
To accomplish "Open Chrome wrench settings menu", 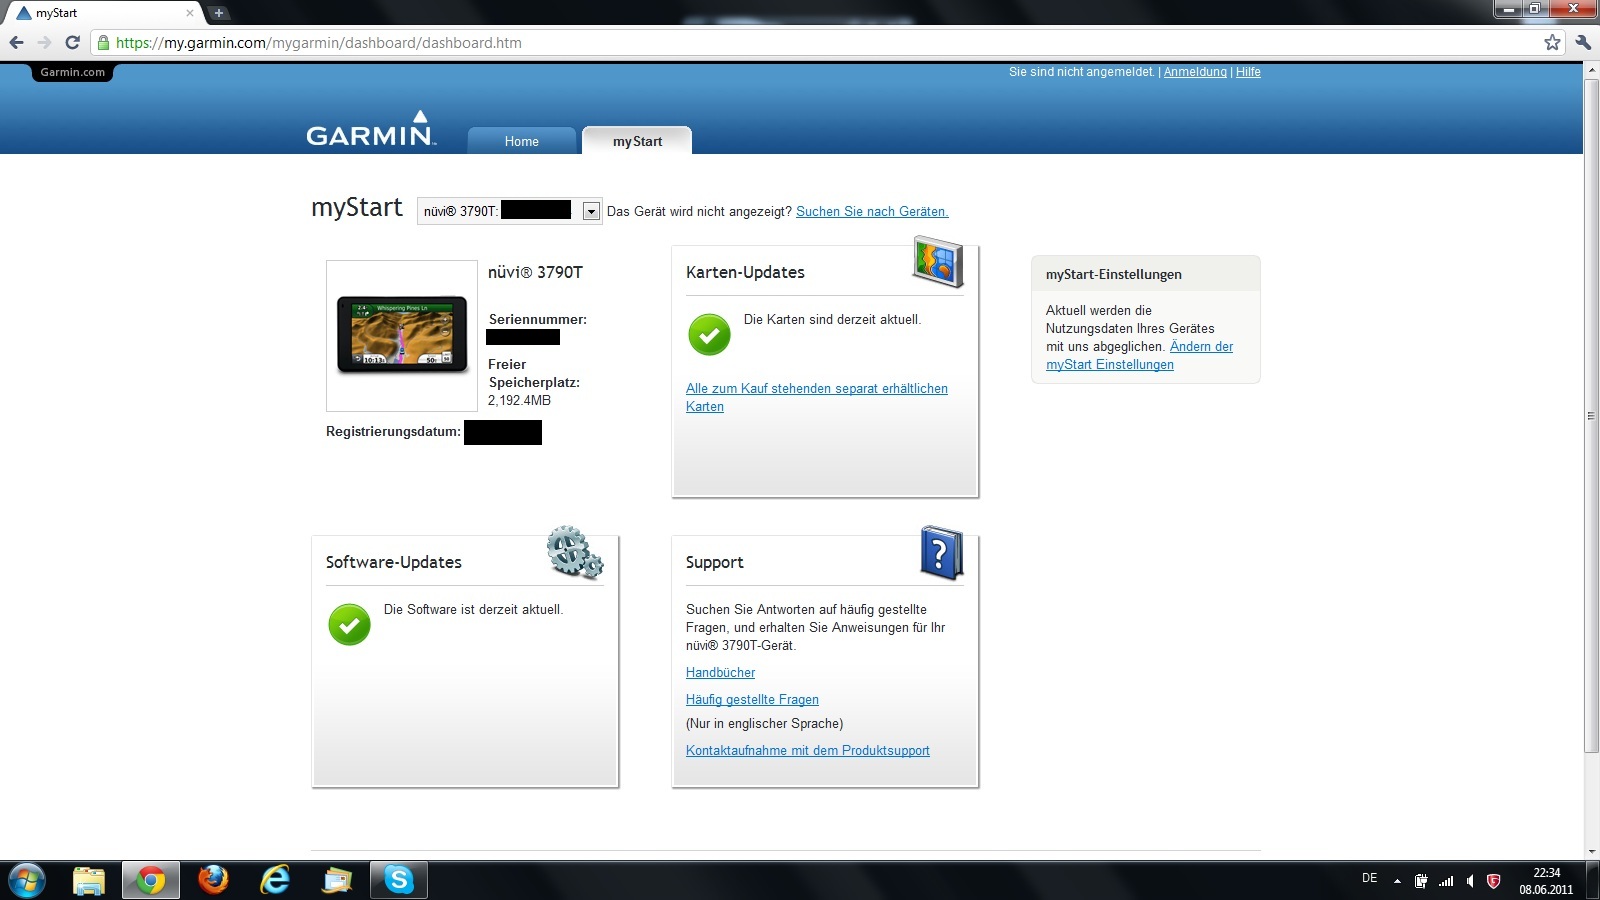I will tap(1583, 42).
